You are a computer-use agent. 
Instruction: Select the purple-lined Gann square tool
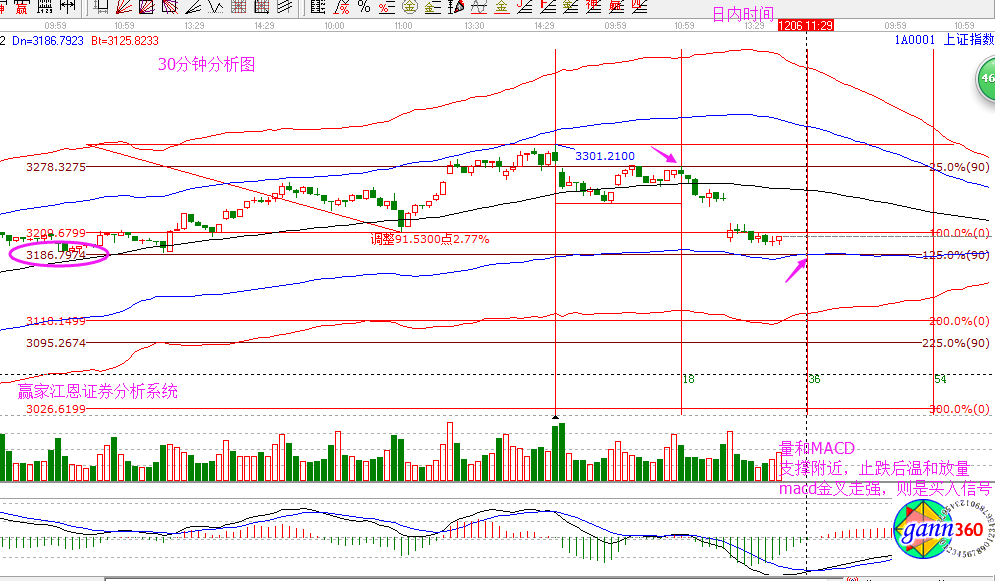point(169,7)
